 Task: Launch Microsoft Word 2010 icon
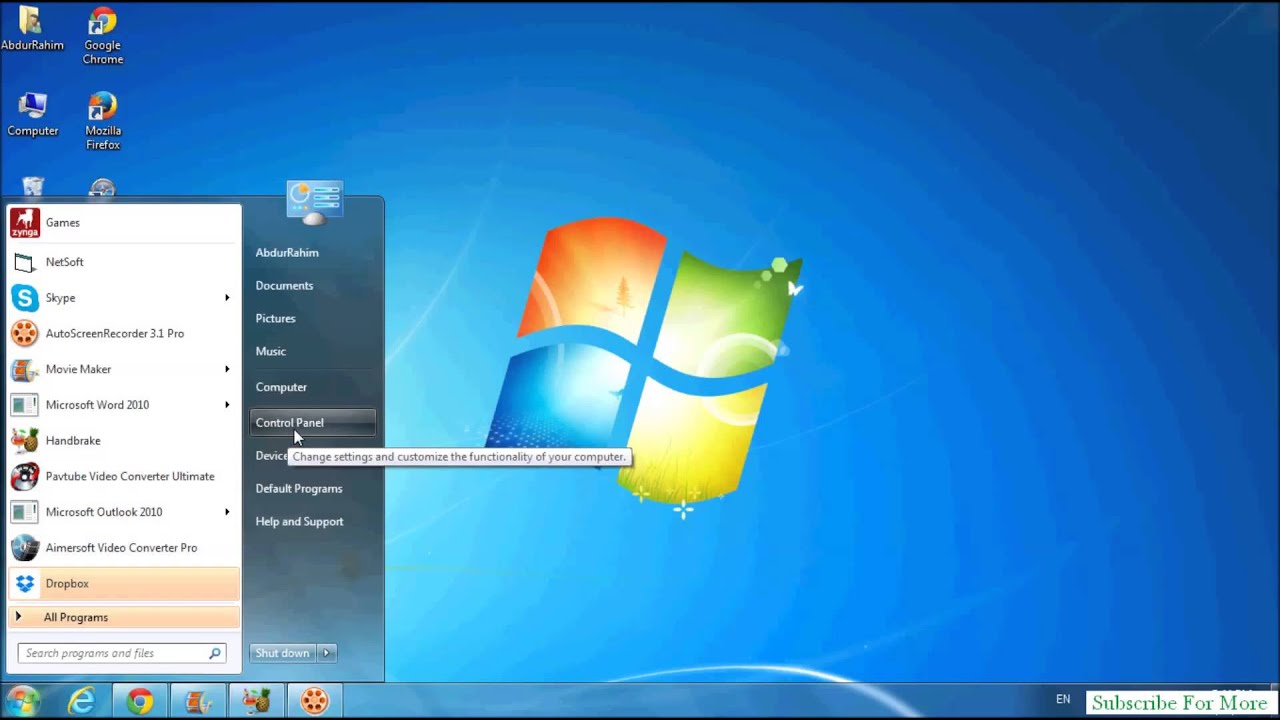point(25,405)
